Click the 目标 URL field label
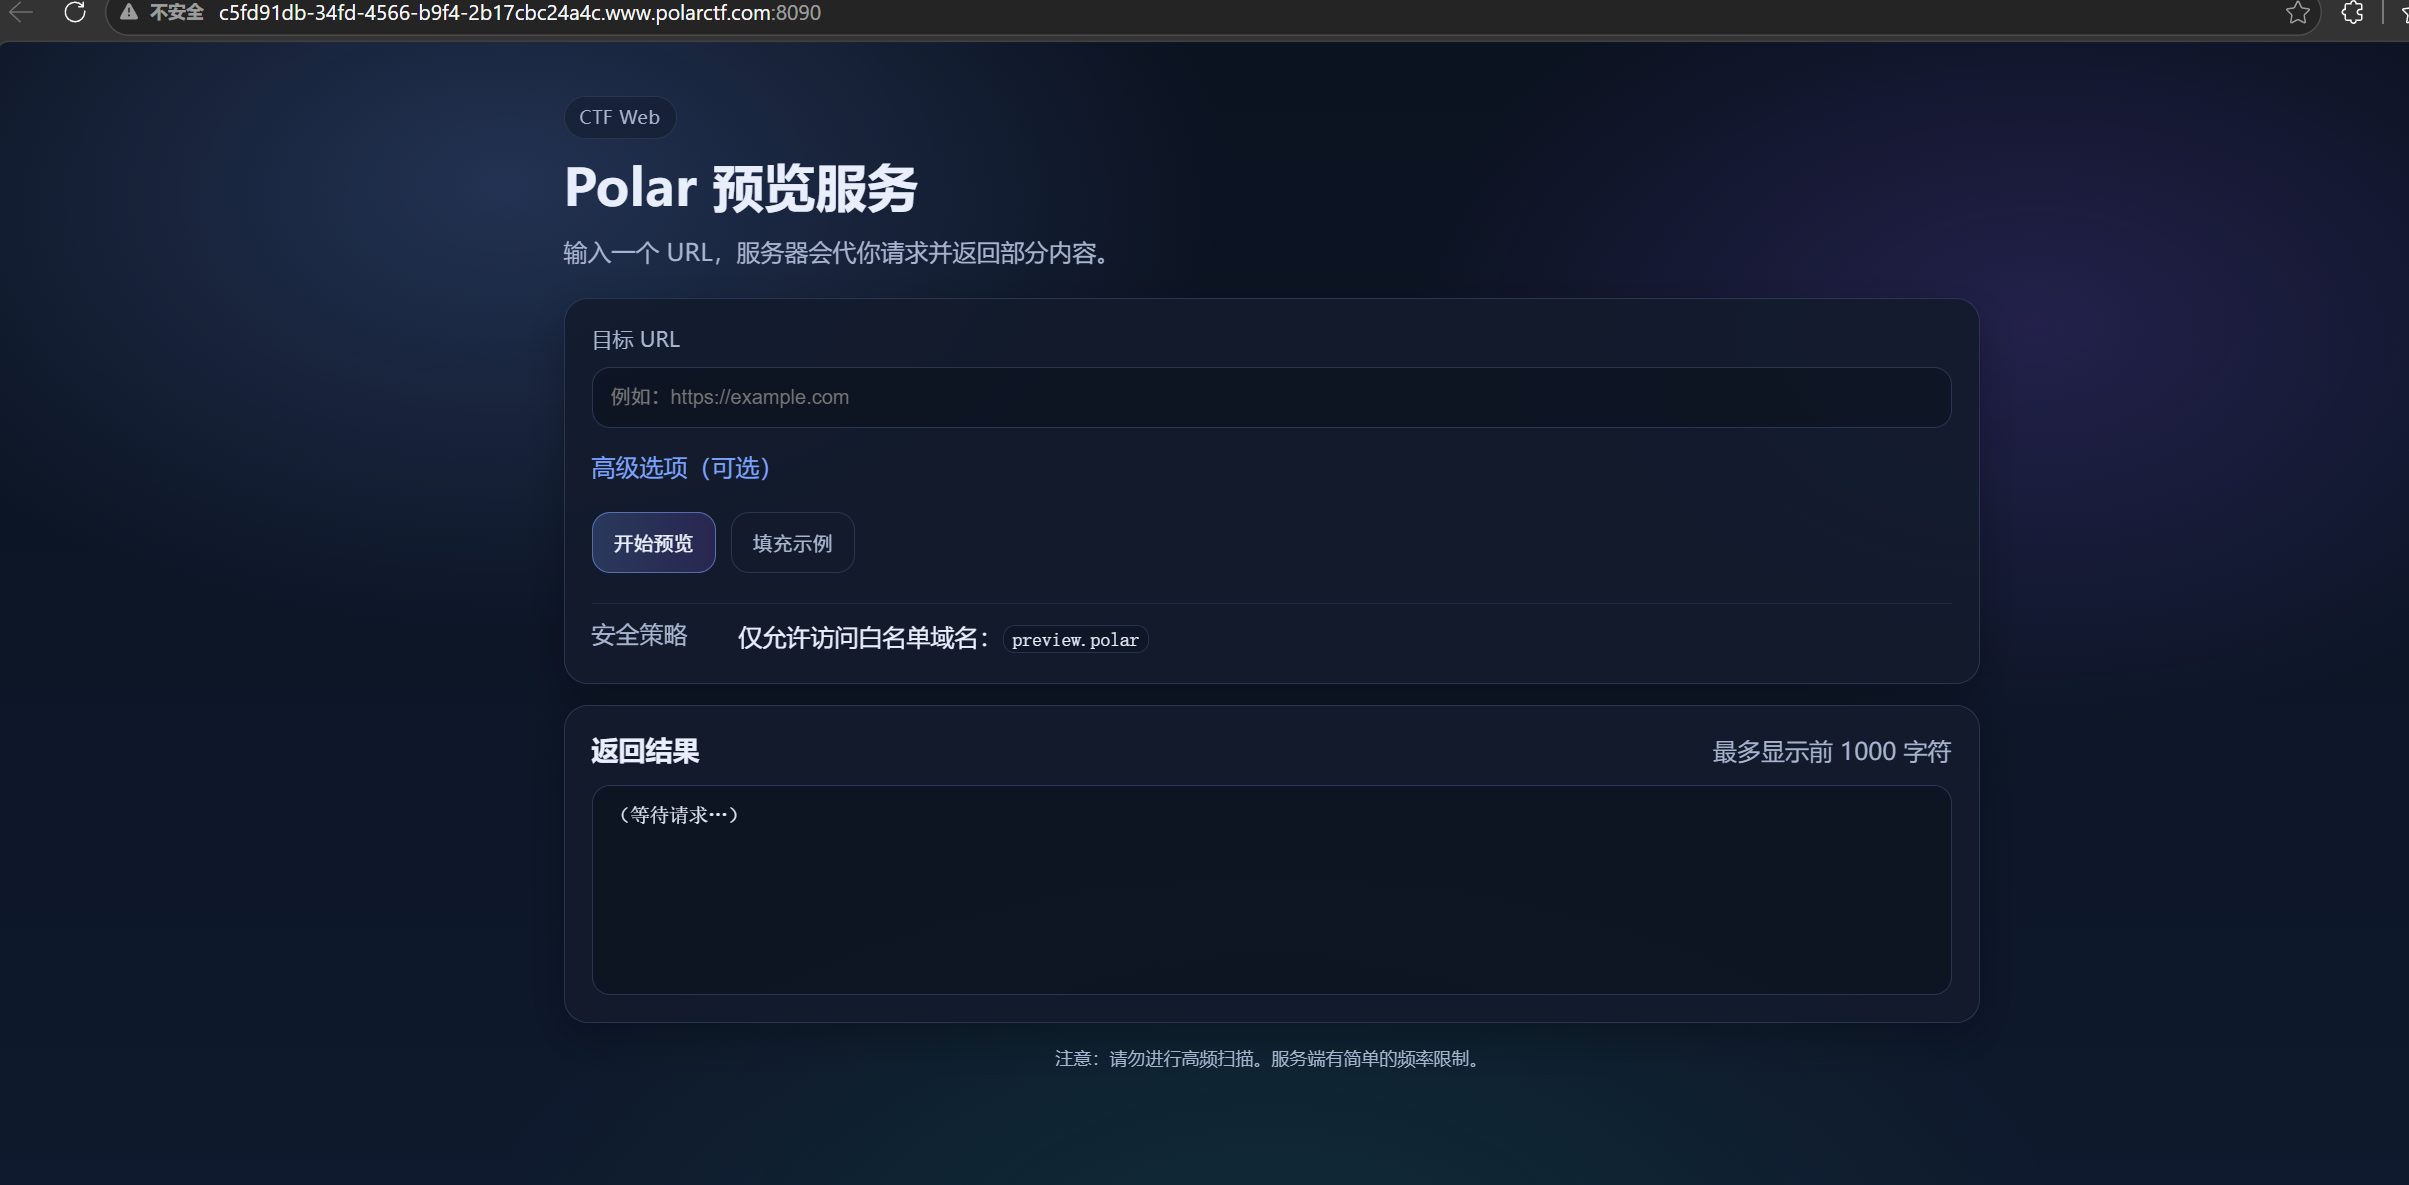Screen dimensions: 2409x1185 point(635,340)
